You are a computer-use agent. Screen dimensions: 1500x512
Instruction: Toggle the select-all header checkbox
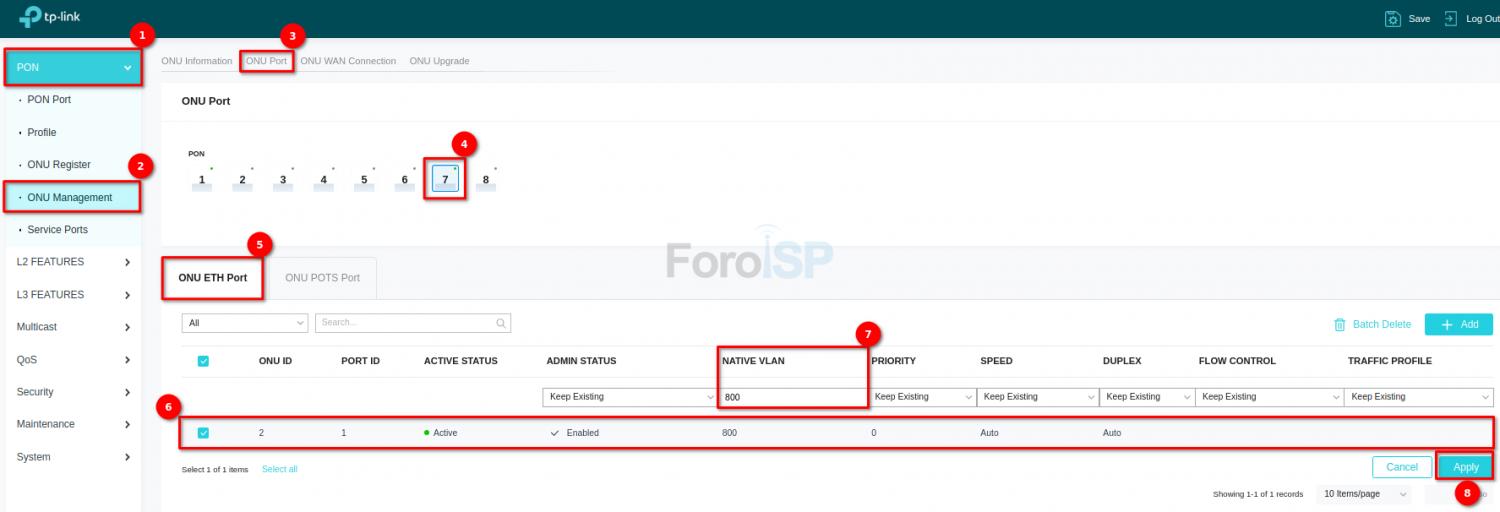204,361
